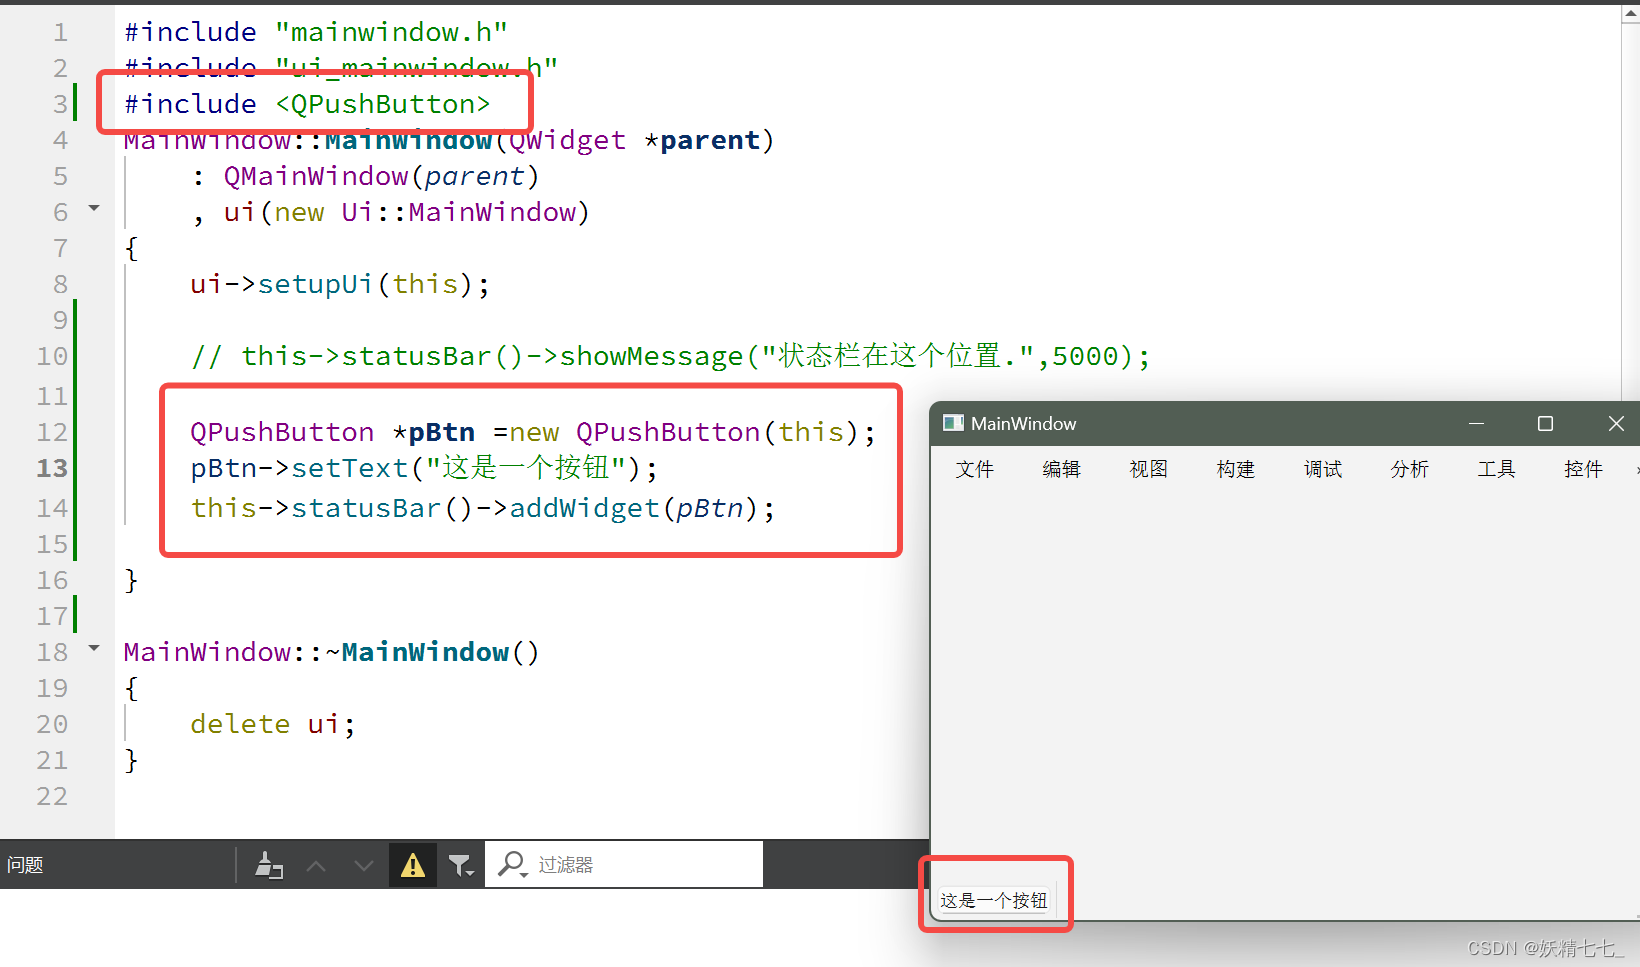Open the 调试 menu in MainWindow
The width and height of the screenshot is (1640, 967).
tap(1322, 469)
